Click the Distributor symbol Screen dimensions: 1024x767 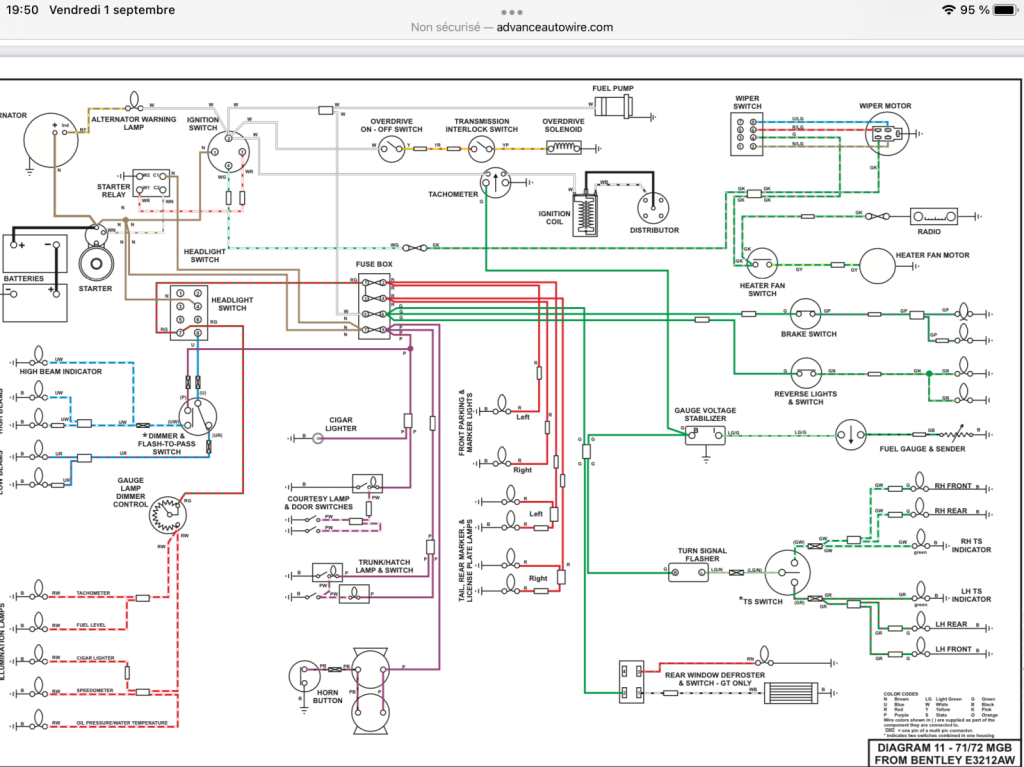[x=654, y=208]
